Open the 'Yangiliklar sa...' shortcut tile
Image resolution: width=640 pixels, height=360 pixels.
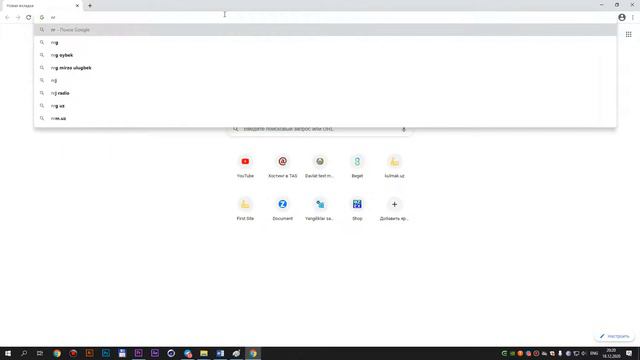click(320, 209)
